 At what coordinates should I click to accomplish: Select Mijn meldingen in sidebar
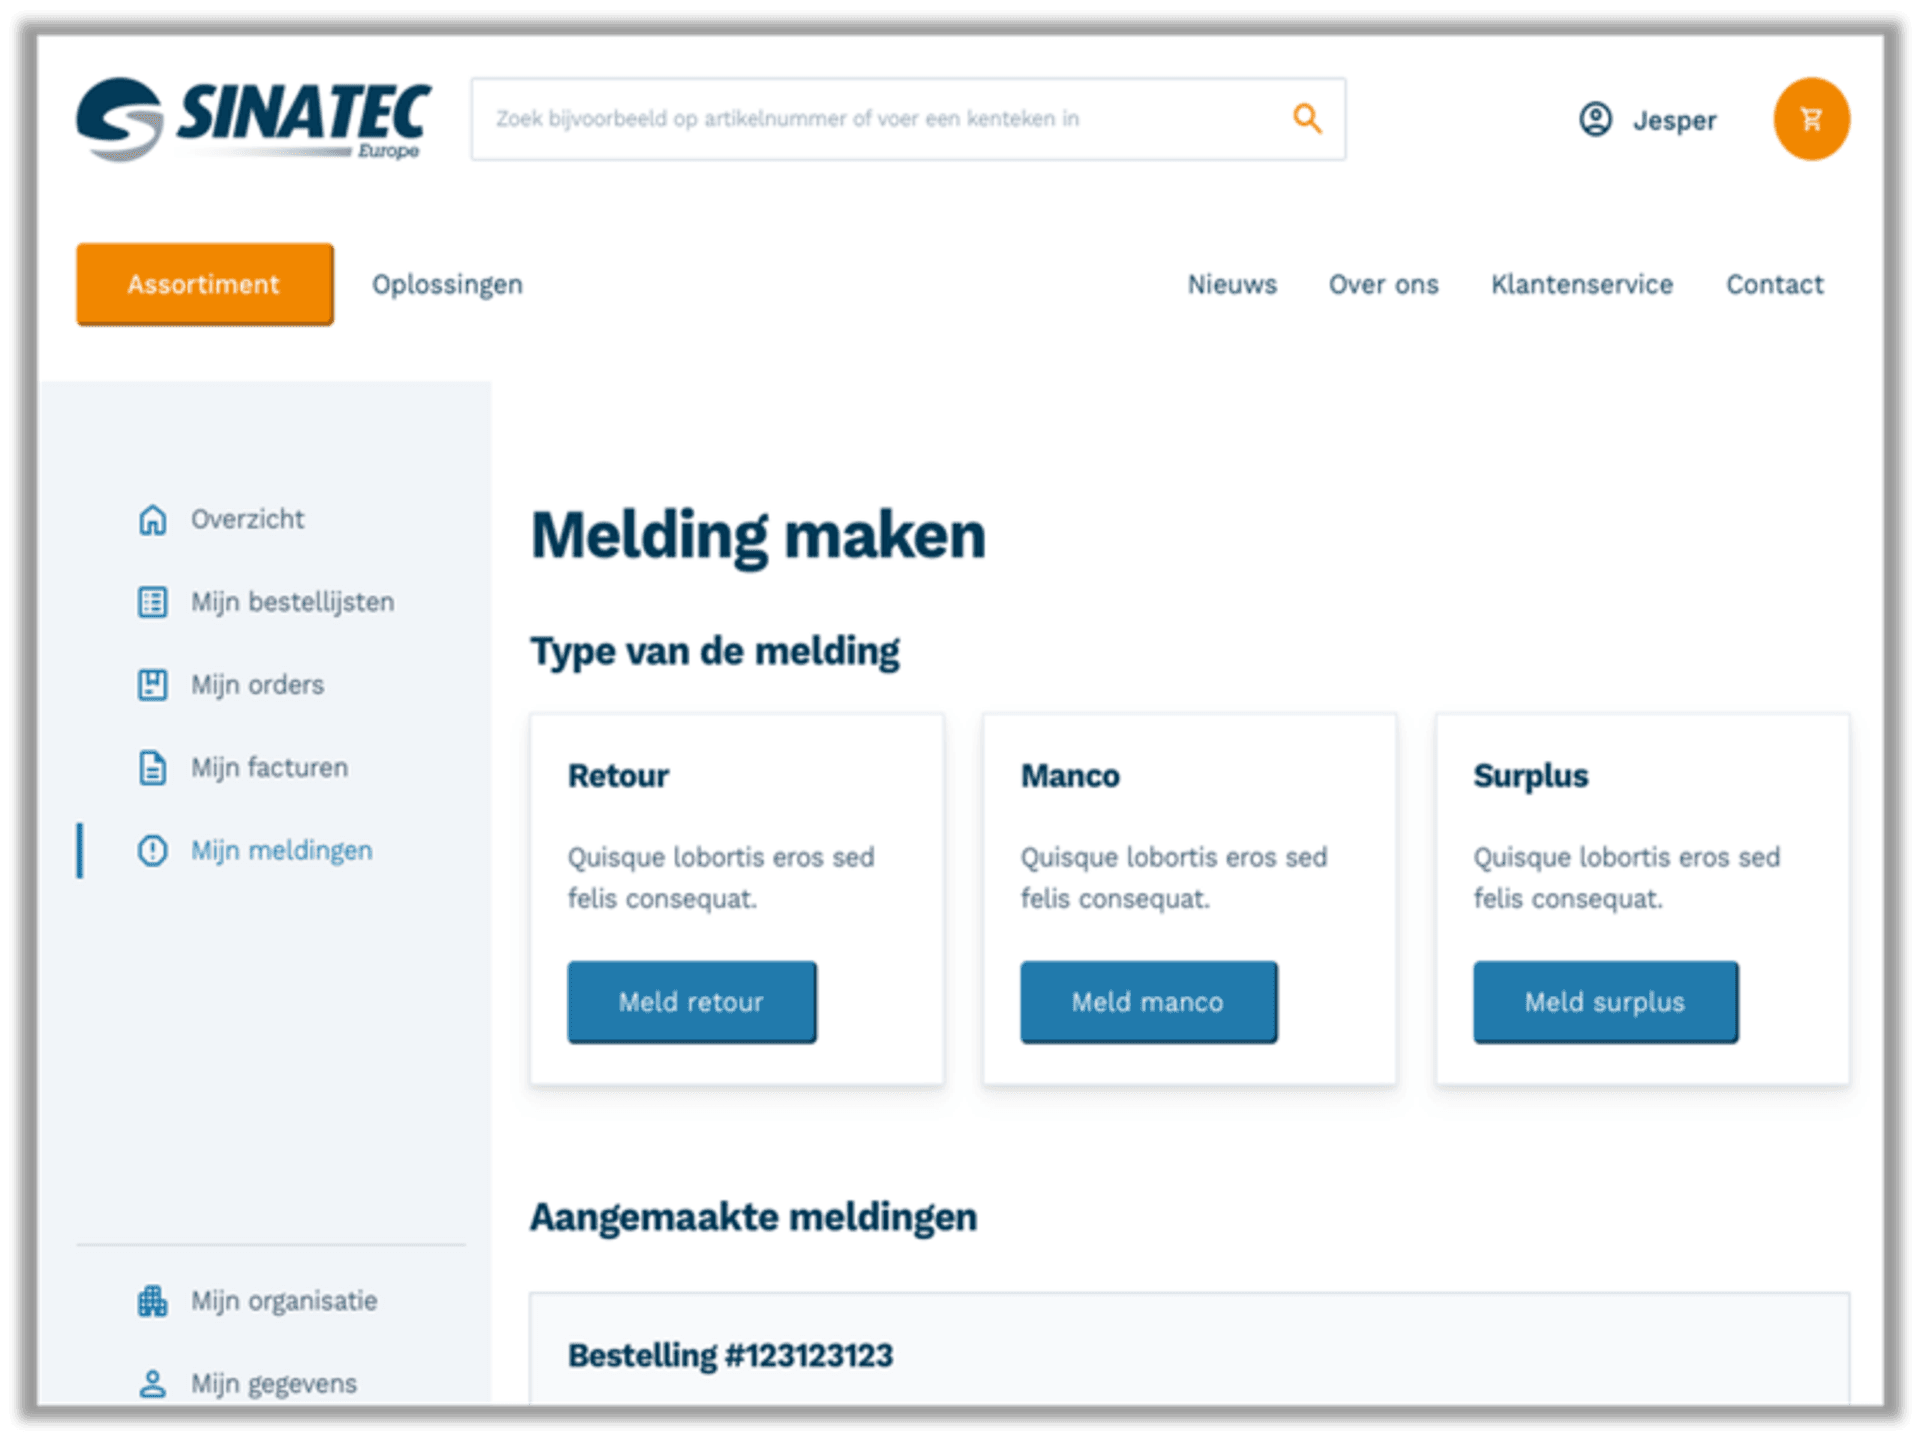click(282, 850)
